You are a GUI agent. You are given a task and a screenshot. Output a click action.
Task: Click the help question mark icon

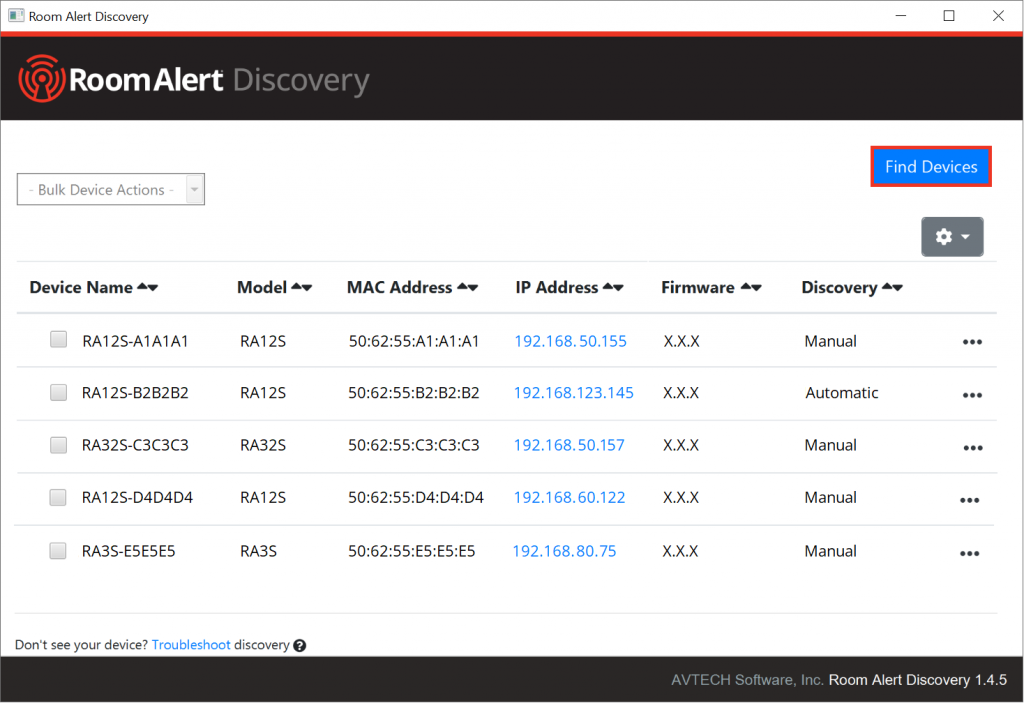[x=300, y=646]
